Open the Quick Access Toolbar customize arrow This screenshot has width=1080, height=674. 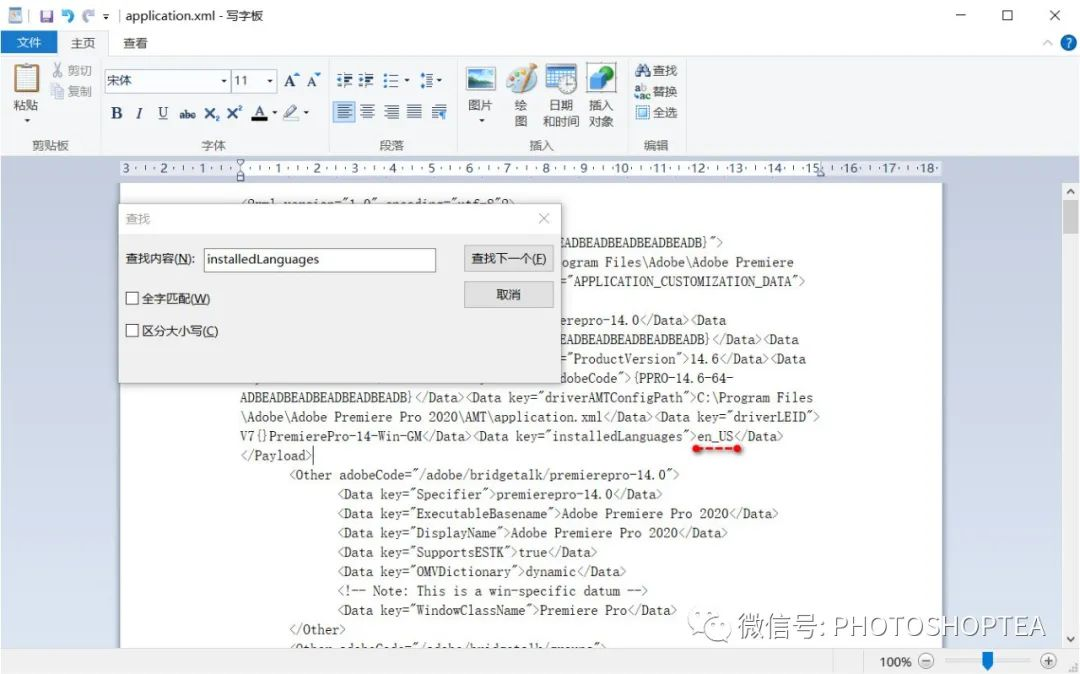pyautogui.click(x=106, y=16)
